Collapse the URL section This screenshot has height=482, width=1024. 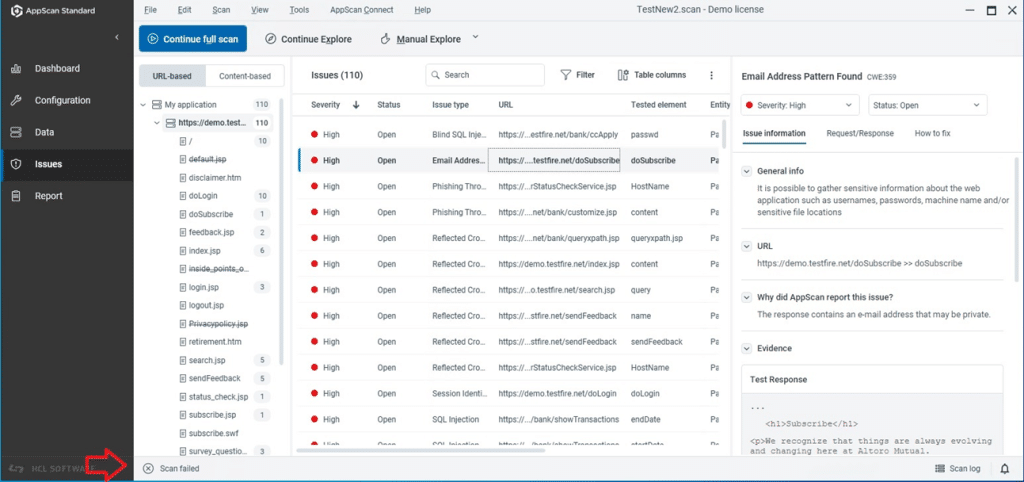coord(746,247)
